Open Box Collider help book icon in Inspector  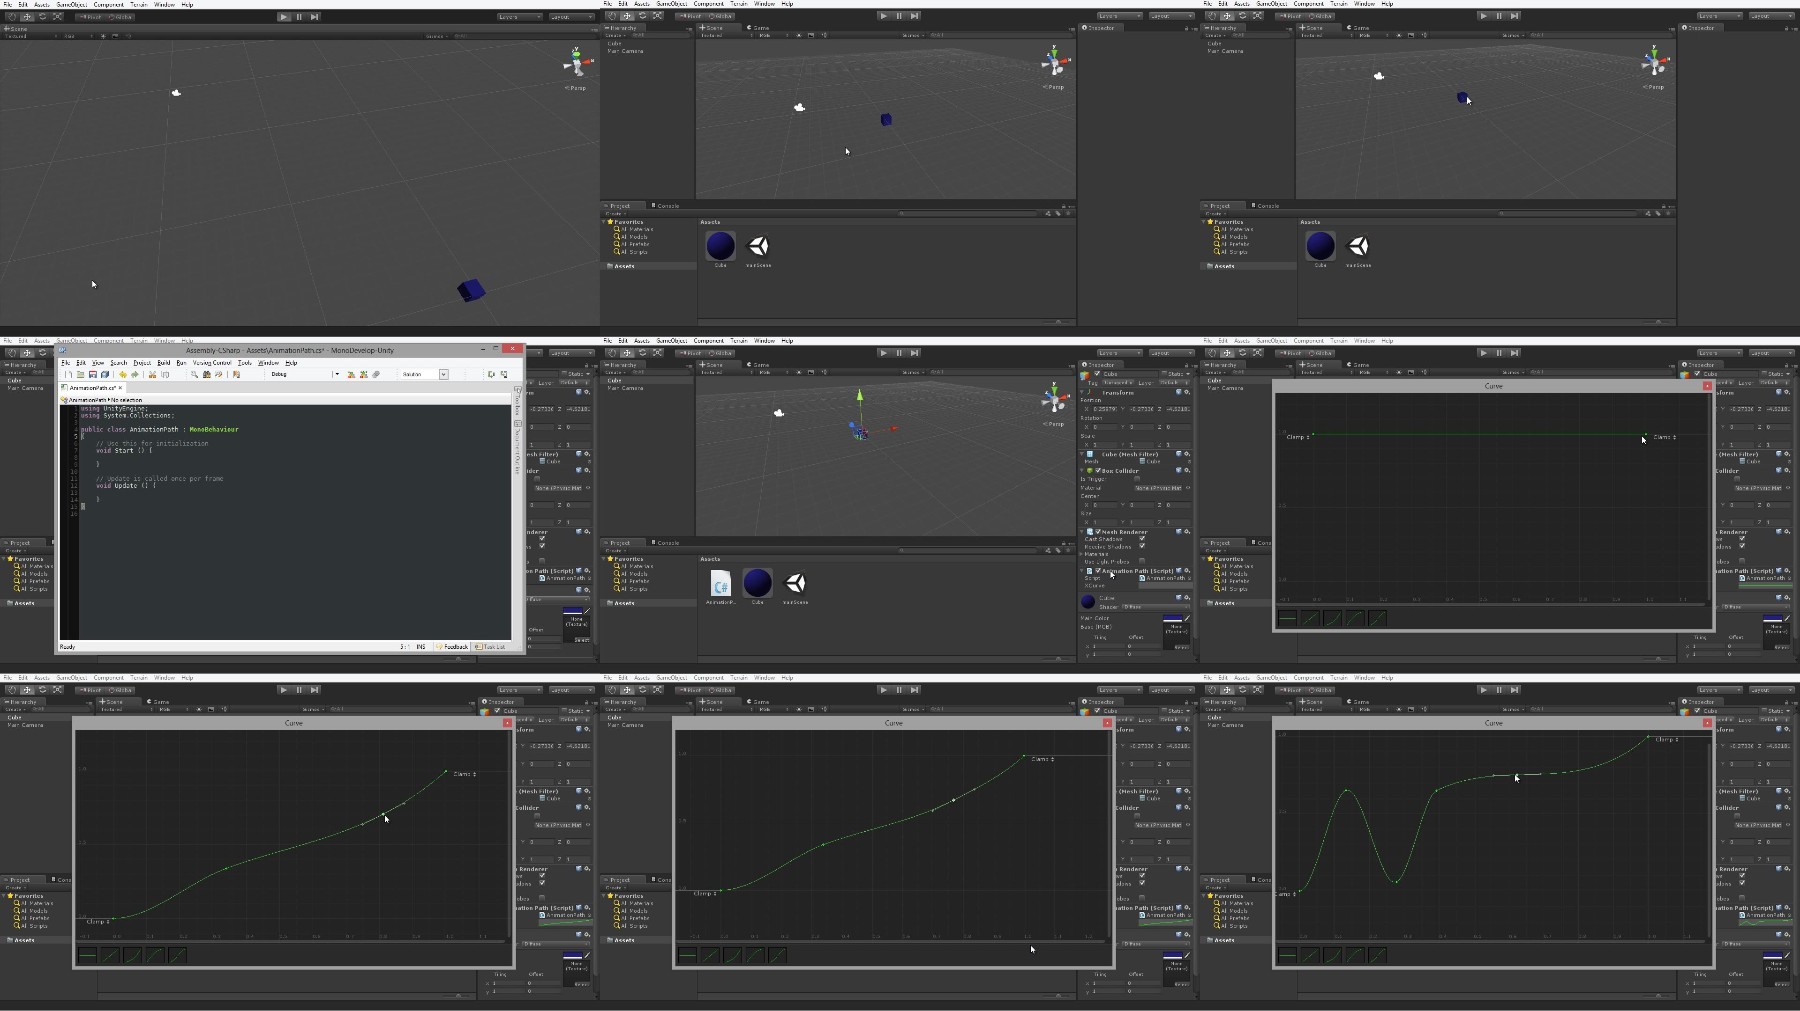coord(1179,470)
